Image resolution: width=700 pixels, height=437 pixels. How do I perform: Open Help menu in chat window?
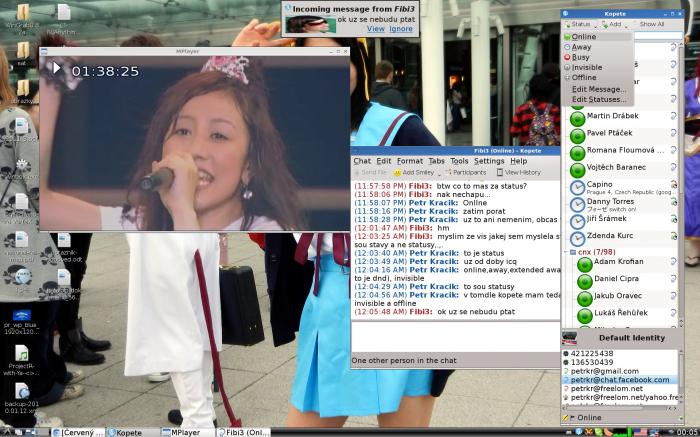tap(518, 161)
